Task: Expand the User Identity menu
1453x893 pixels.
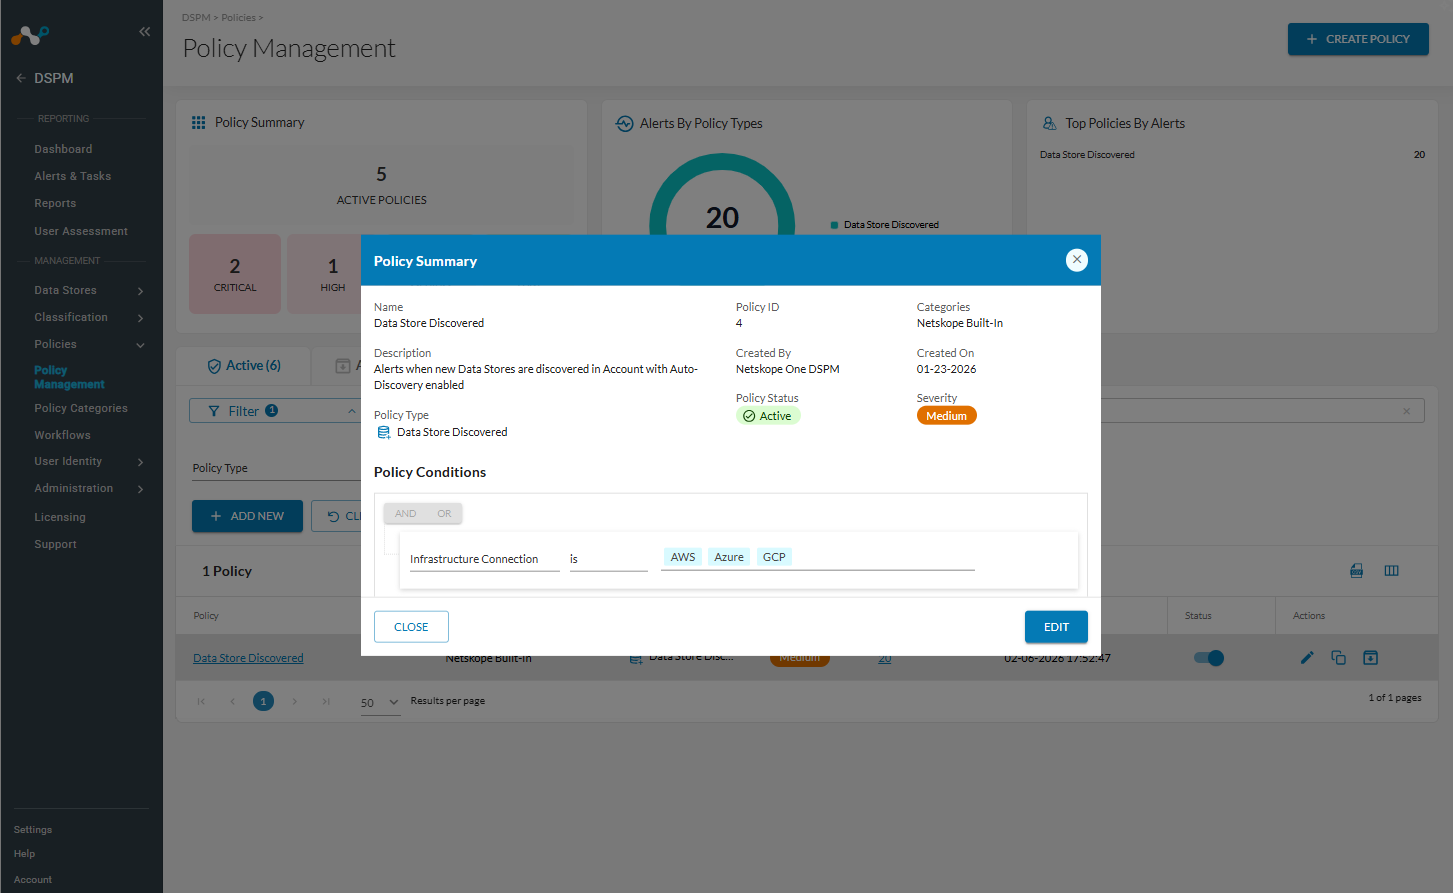Action: [x=140, y=462]
